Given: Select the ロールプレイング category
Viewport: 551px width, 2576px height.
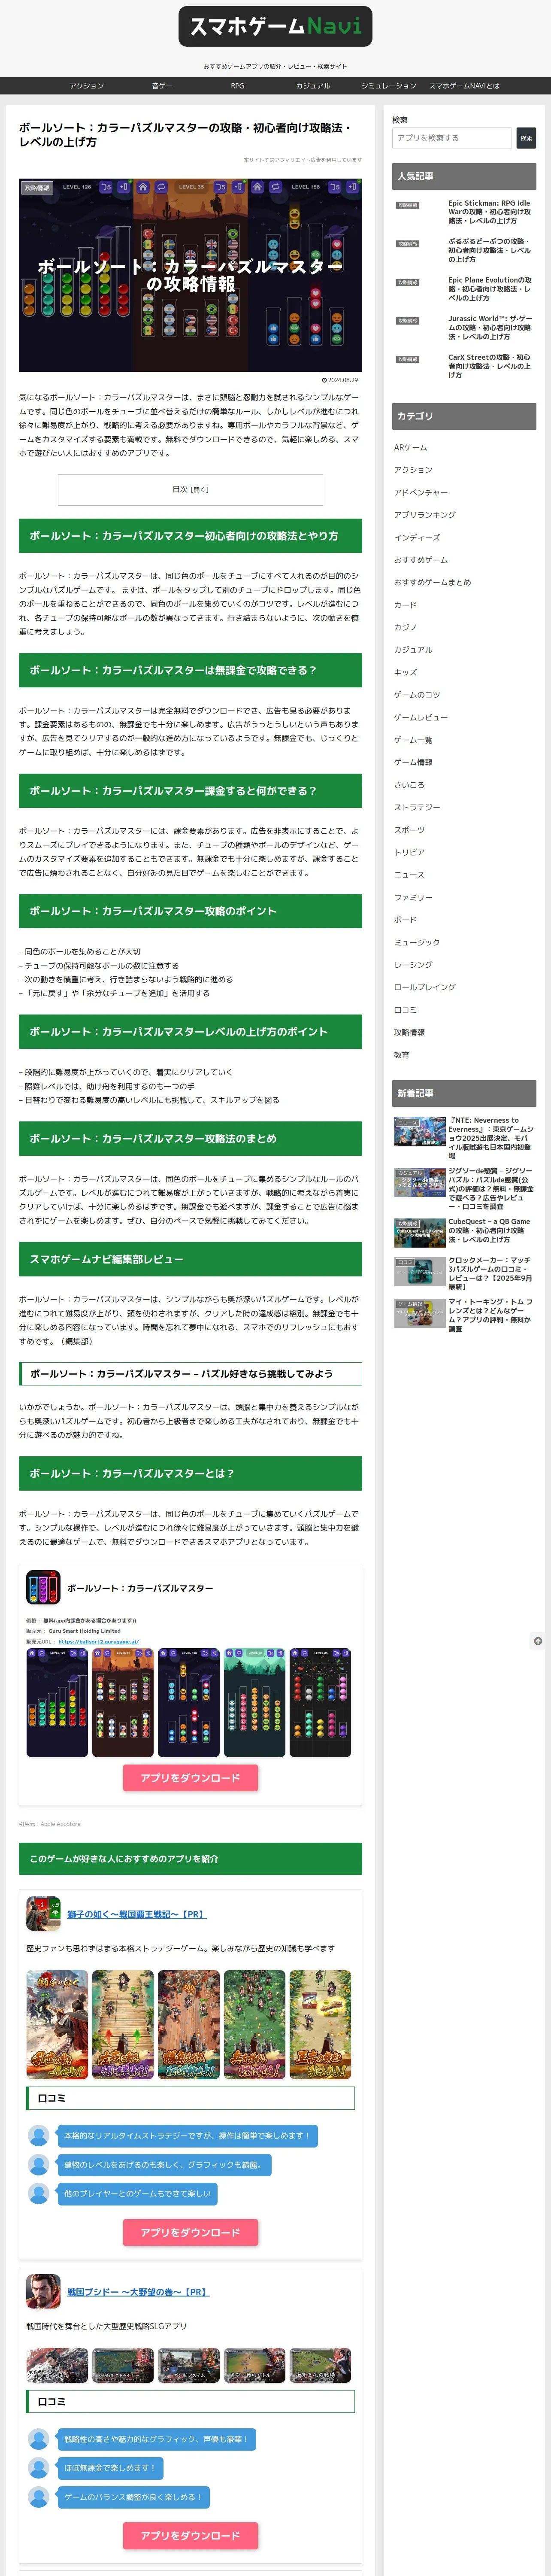Looking at the screenshot, I should pos(424,987).
